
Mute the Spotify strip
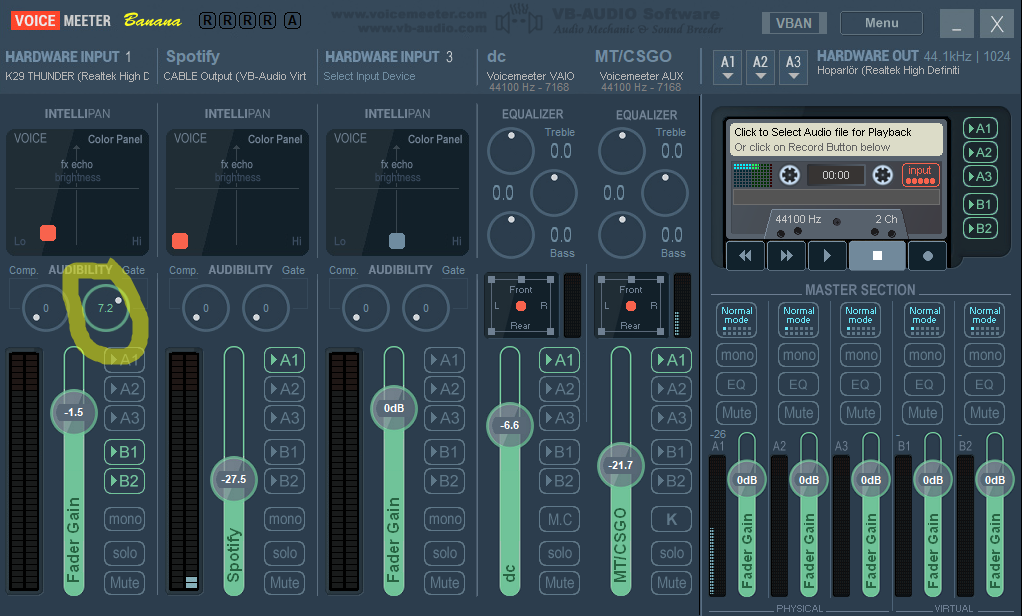click(284, 582)
